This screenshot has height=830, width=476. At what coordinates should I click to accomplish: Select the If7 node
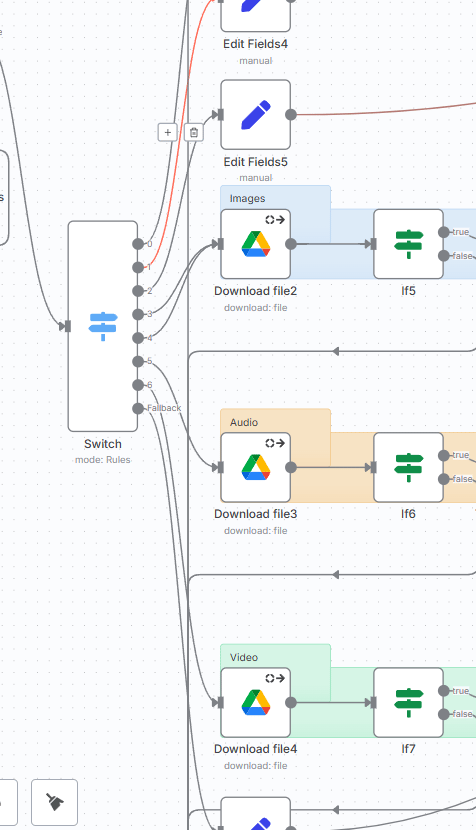tap(408, 702)
